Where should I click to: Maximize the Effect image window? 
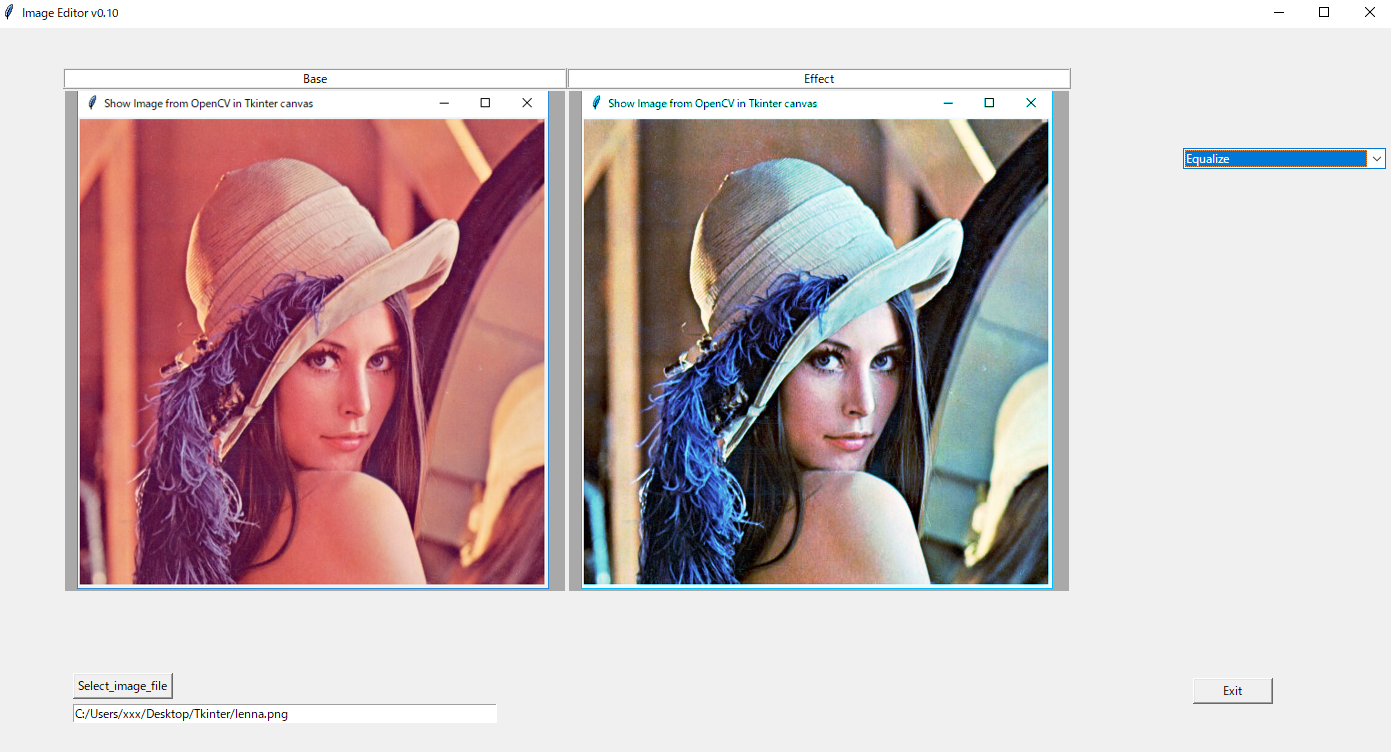point(990,103)
